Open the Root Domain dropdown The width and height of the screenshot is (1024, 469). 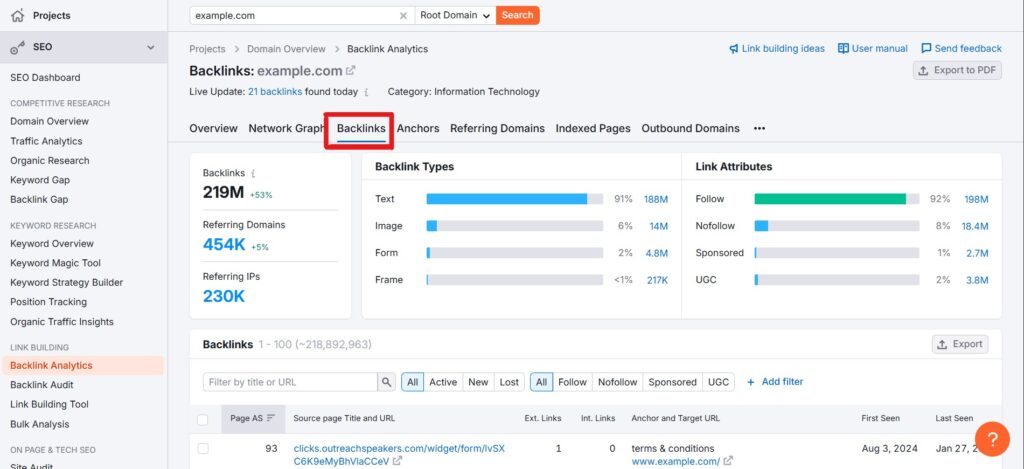pos(455,15)
